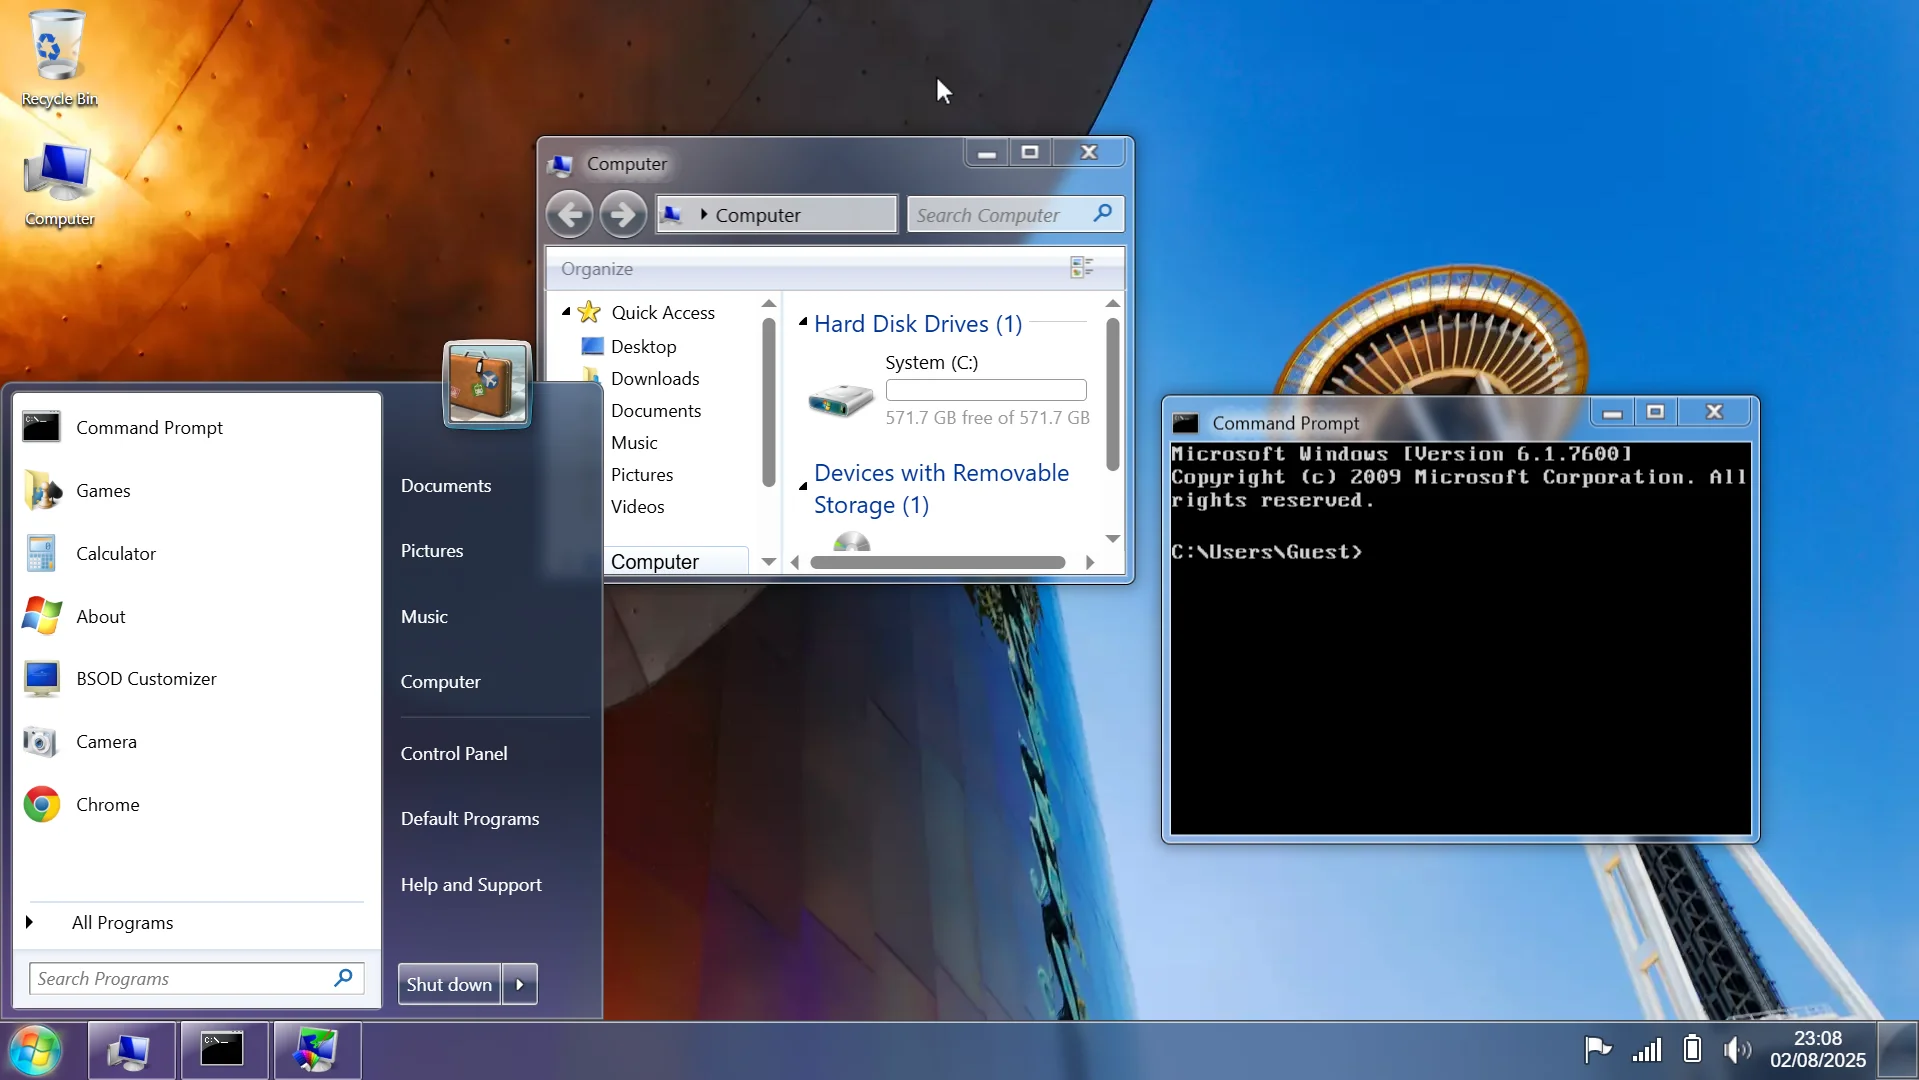Open the volume control in the system tray
1919x1080 pixels.
1737,1049
